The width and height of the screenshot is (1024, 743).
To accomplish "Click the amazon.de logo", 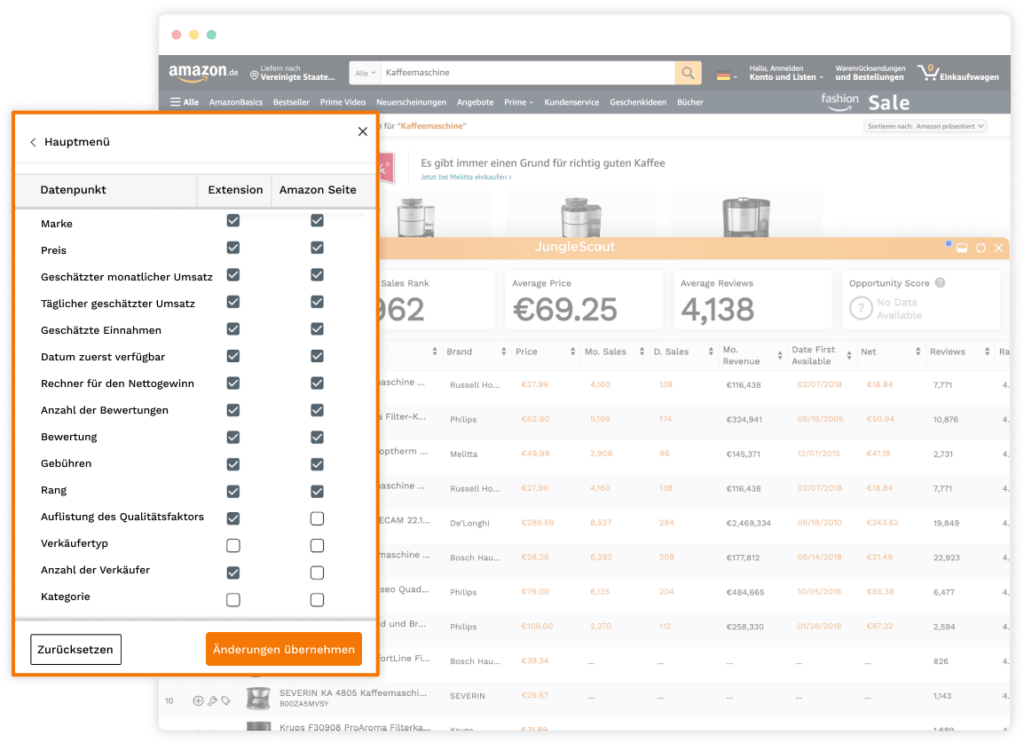I will pos(203,73).
